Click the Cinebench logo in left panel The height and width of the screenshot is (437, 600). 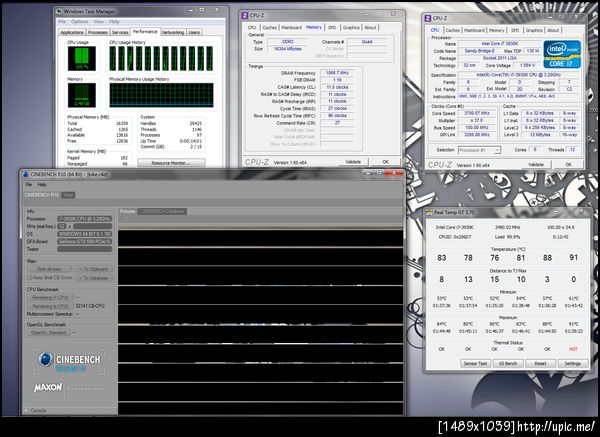click(x=69, y=362)
